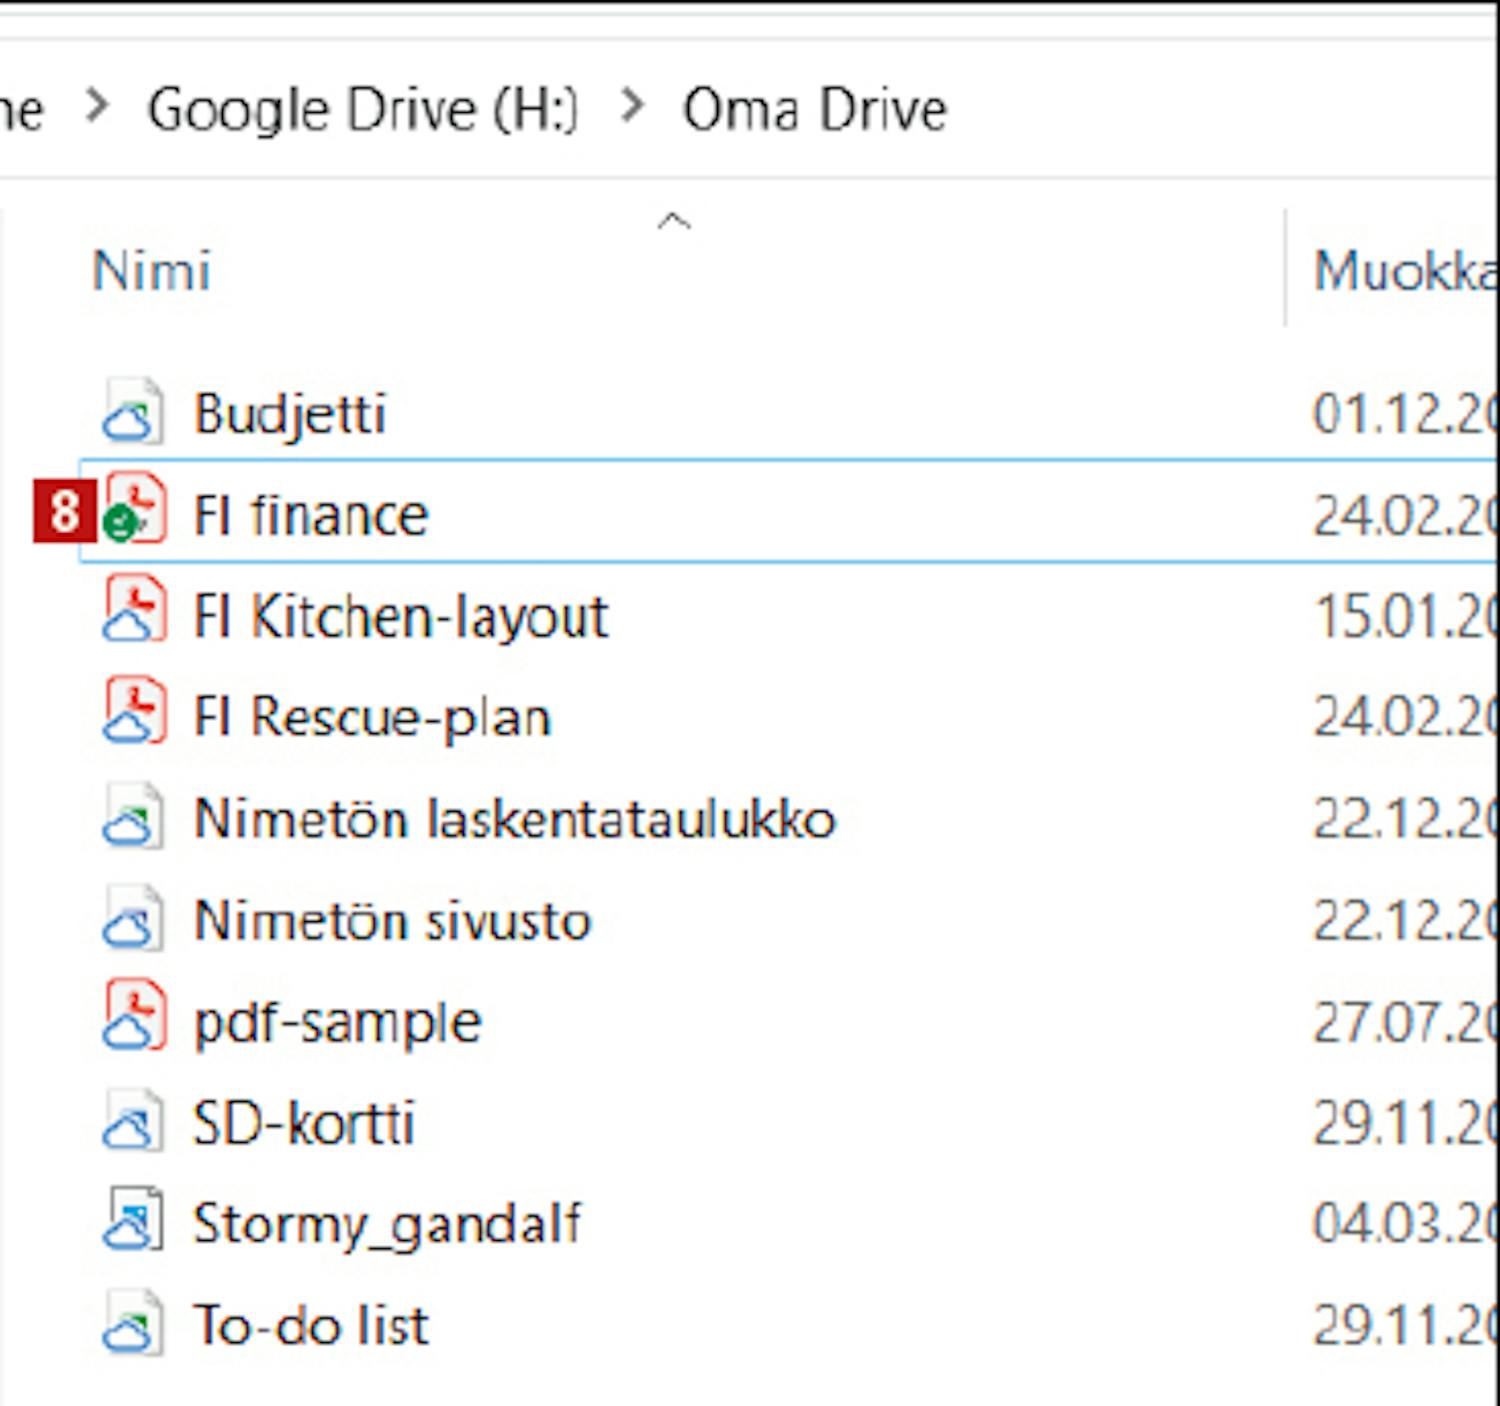Navigate to Google Drive (H:) in breadcrumb

[363, 109]
